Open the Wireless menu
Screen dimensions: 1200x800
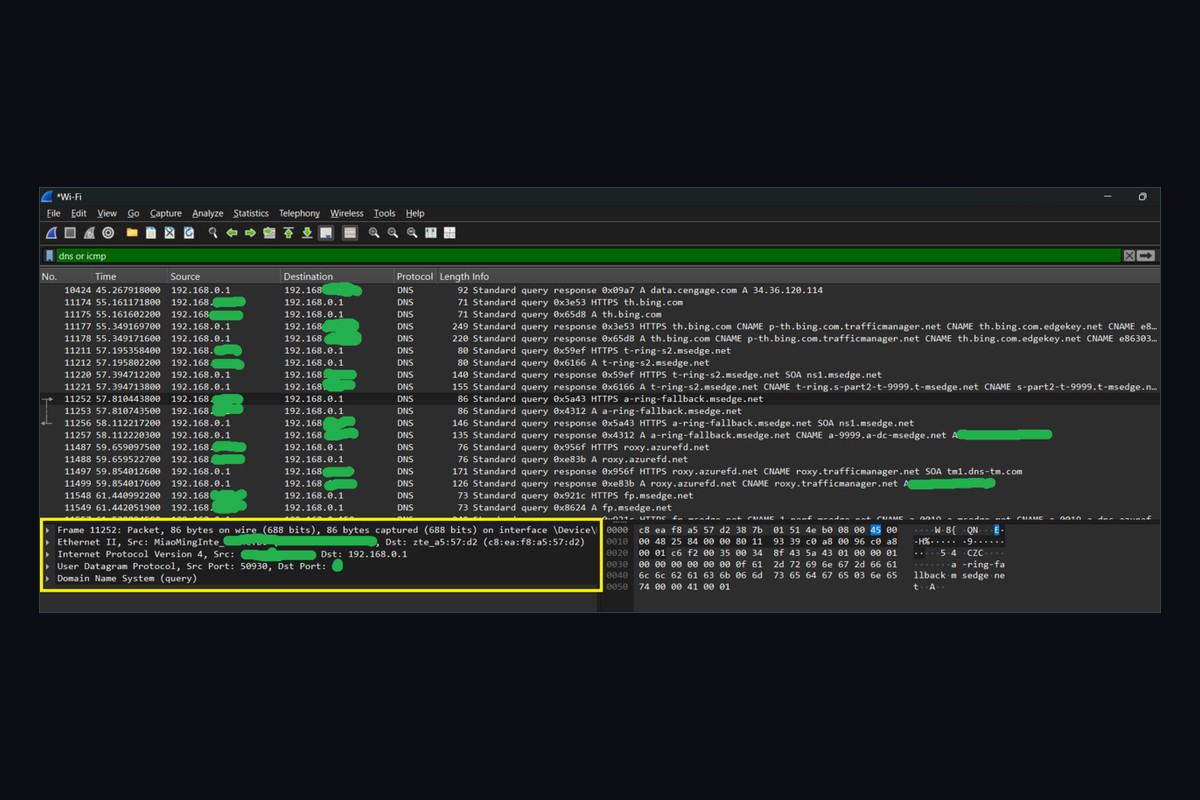coord(347,213)
